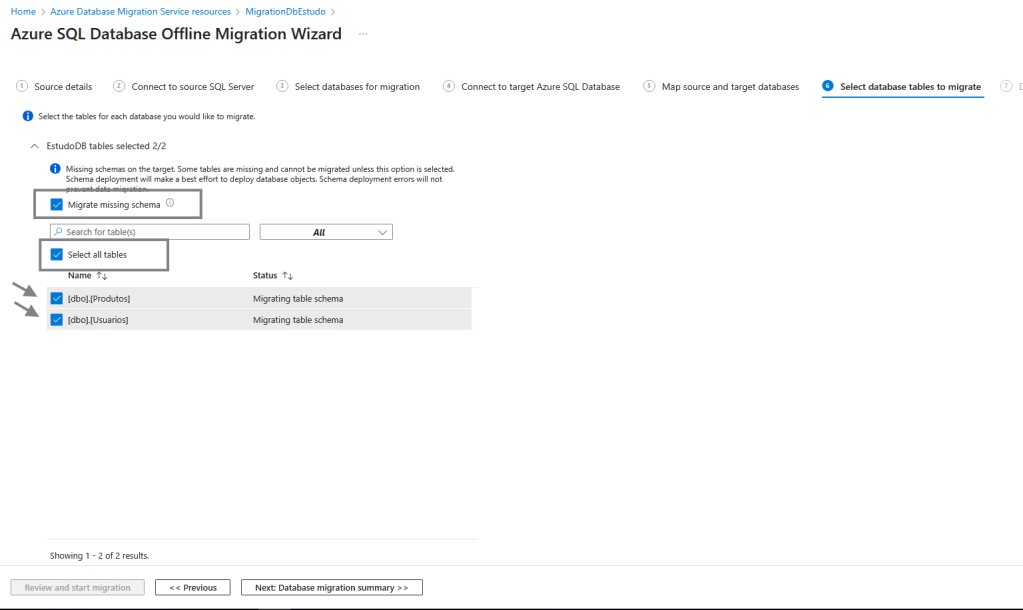This screenshot has width=1023, height=610.
Task: Click the Status column sort arrows icon
Action: point(288,275)
